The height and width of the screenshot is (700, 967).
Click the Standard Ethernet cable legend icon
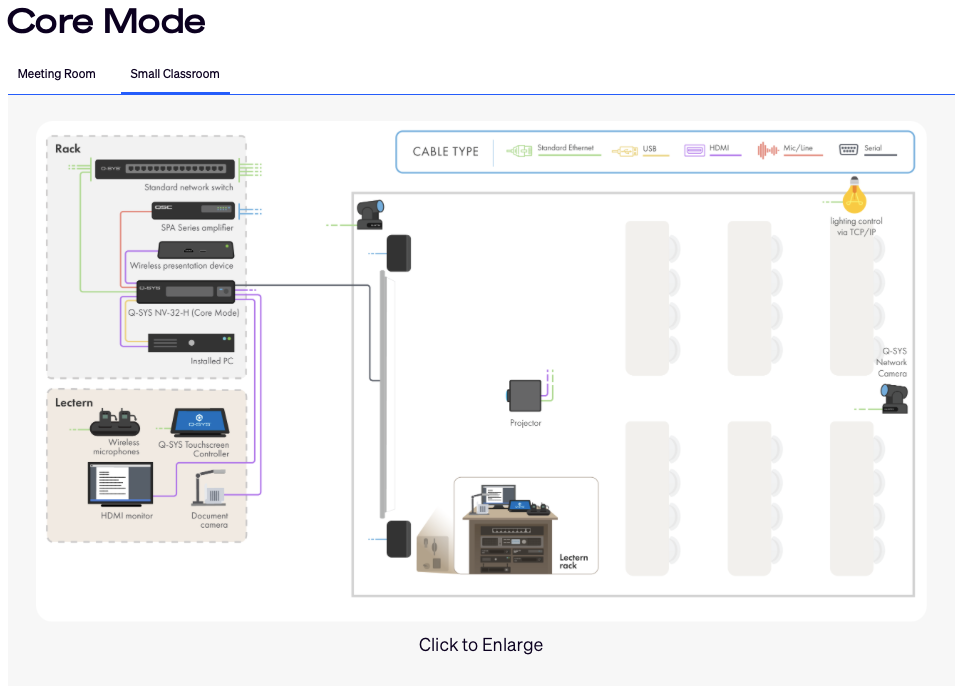click(519, 150)
